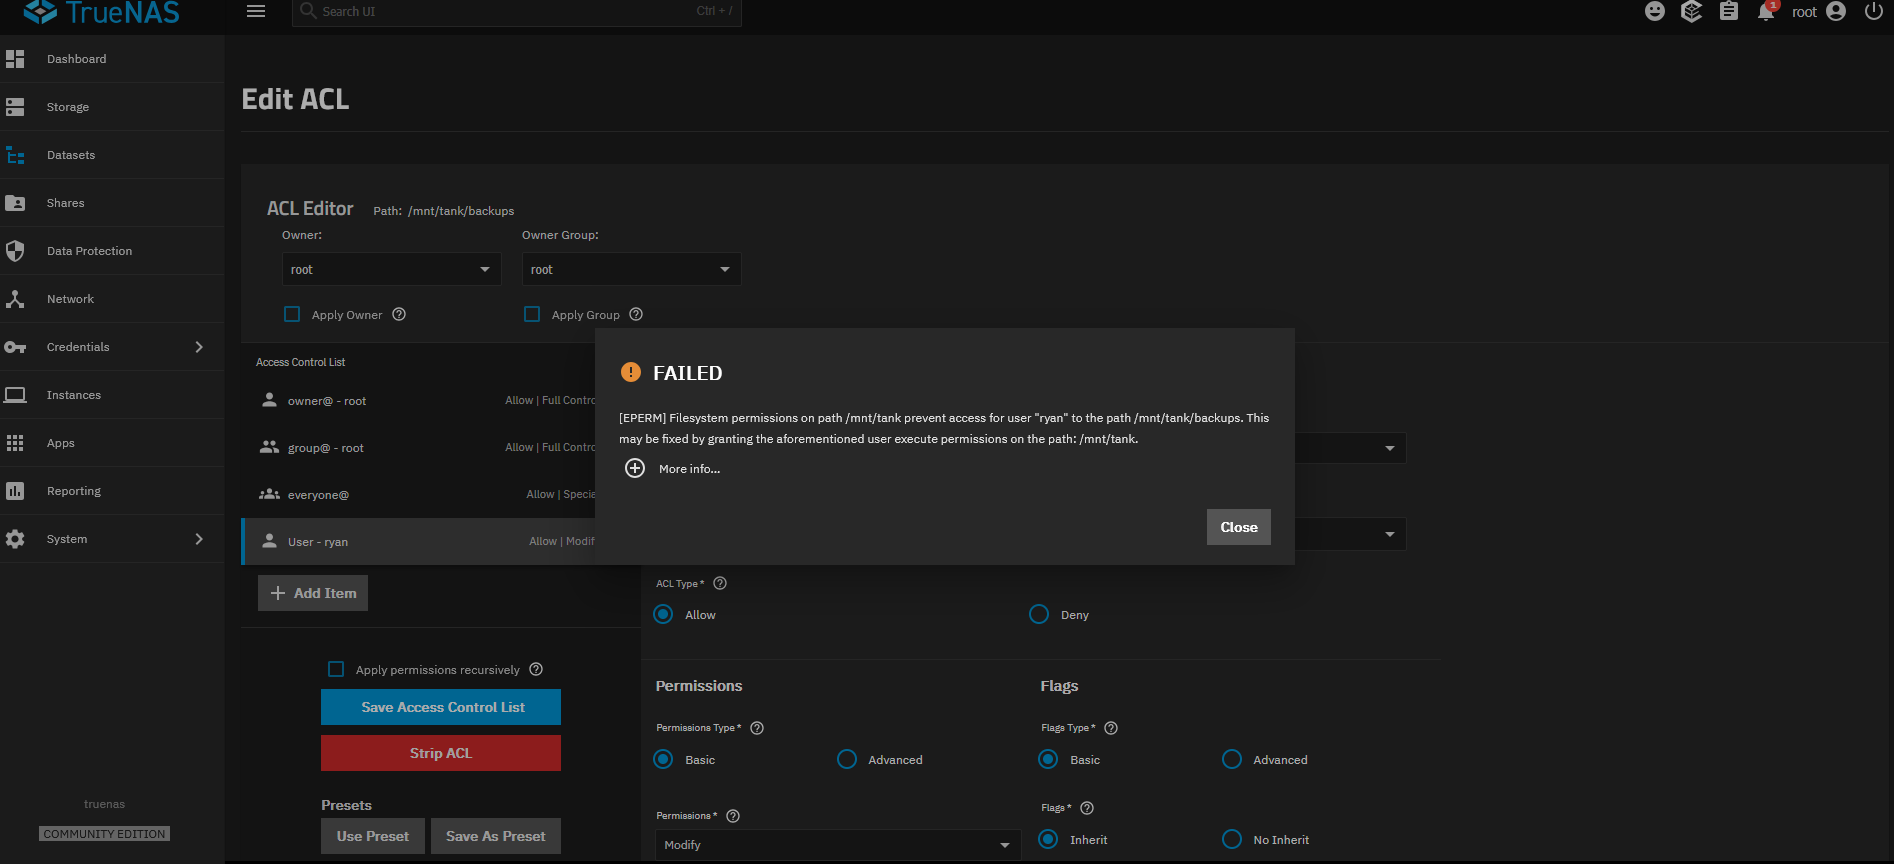1894x864 pixels.
Task: Click help icon next to Apply Owner
Action: coord(399,314)
